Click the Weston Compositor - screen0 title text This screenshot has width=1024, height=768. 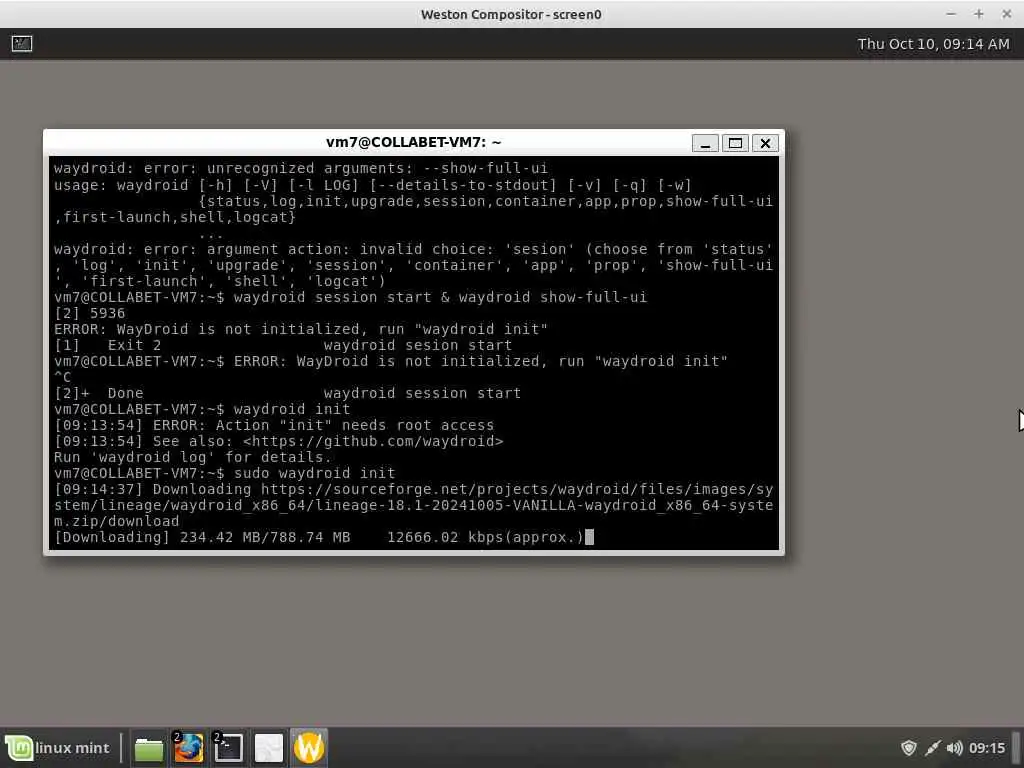point(511,14)
